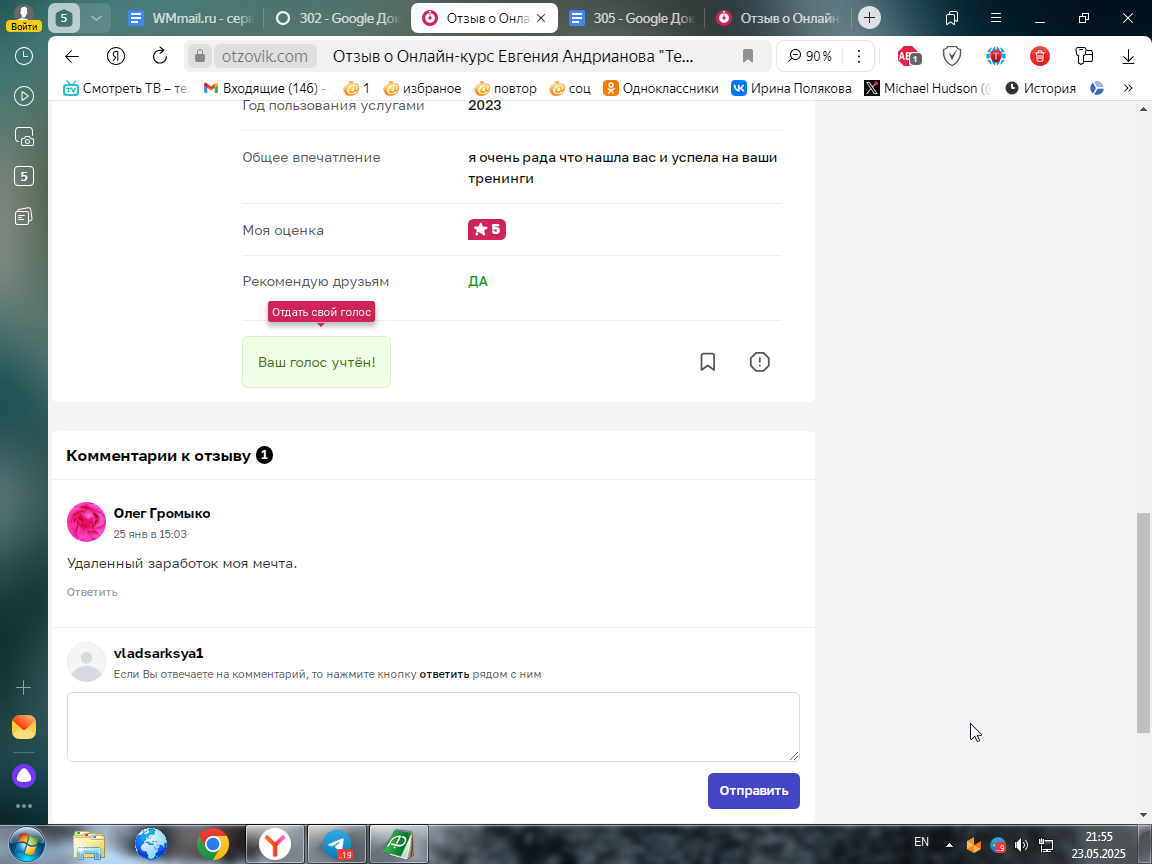Open the screenshot camera sidebar icon
Image resolution: width=1152 pixels, height=864 pixels.
(24, 137)
